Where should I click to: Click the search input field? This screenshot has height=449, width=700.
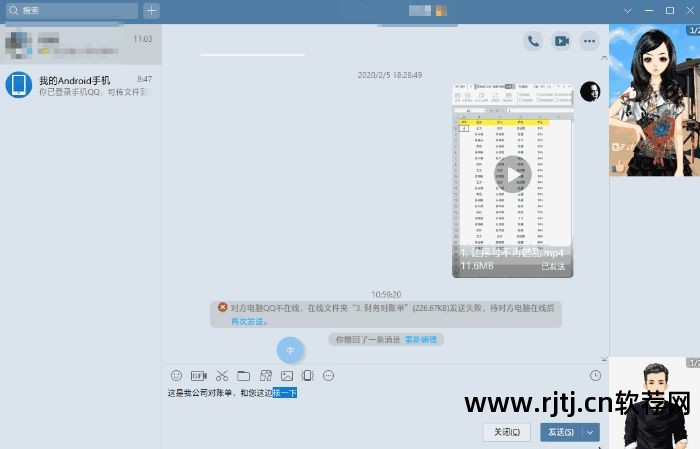coord(72,11)
